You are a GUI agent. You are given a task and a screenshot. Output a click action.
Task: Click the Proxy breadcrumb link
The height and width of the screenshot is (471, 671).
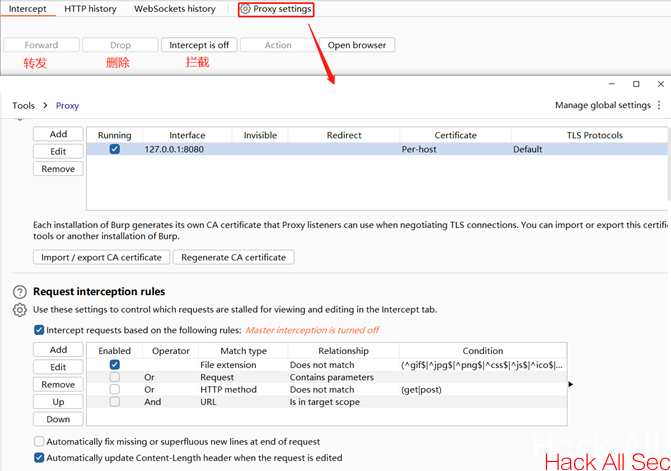point(67,105)
